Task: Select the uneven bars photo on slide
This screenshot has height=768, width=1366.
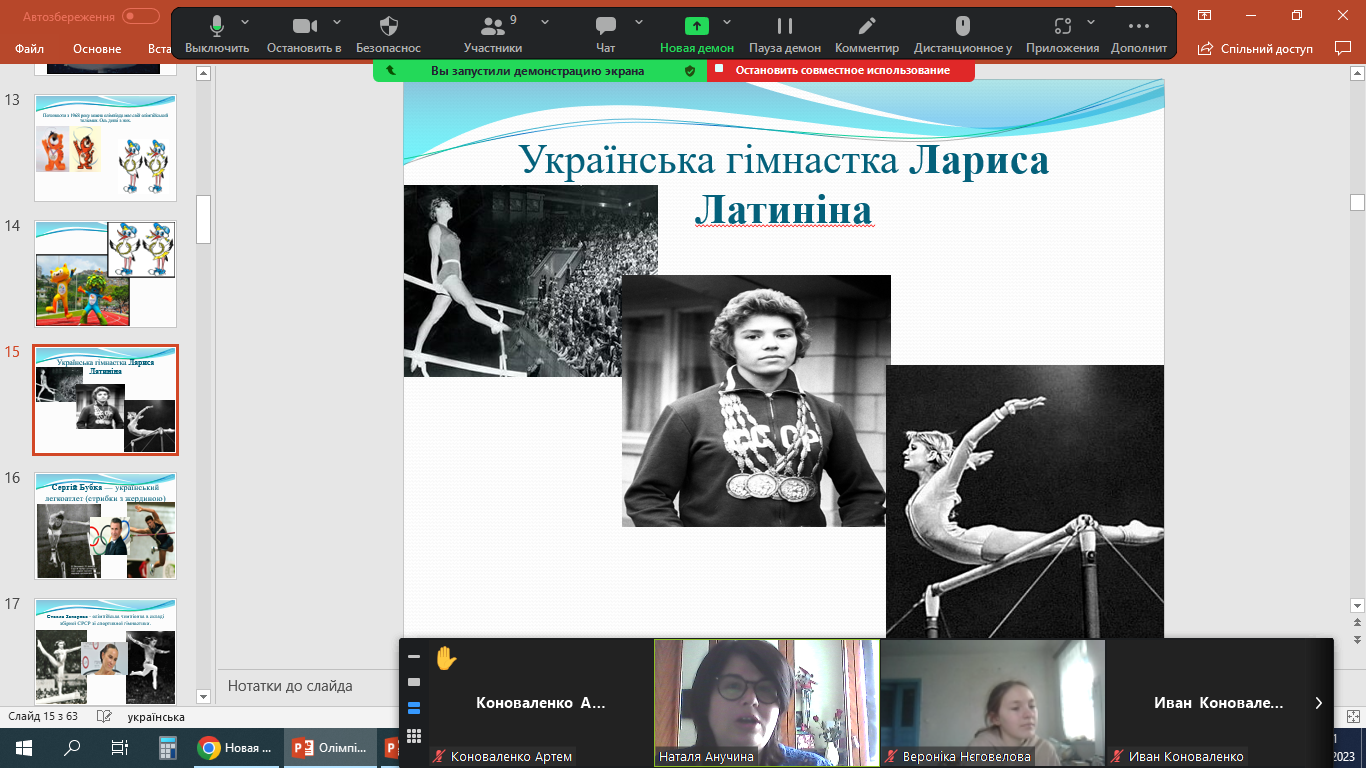Action: [x=1025, y=501]
